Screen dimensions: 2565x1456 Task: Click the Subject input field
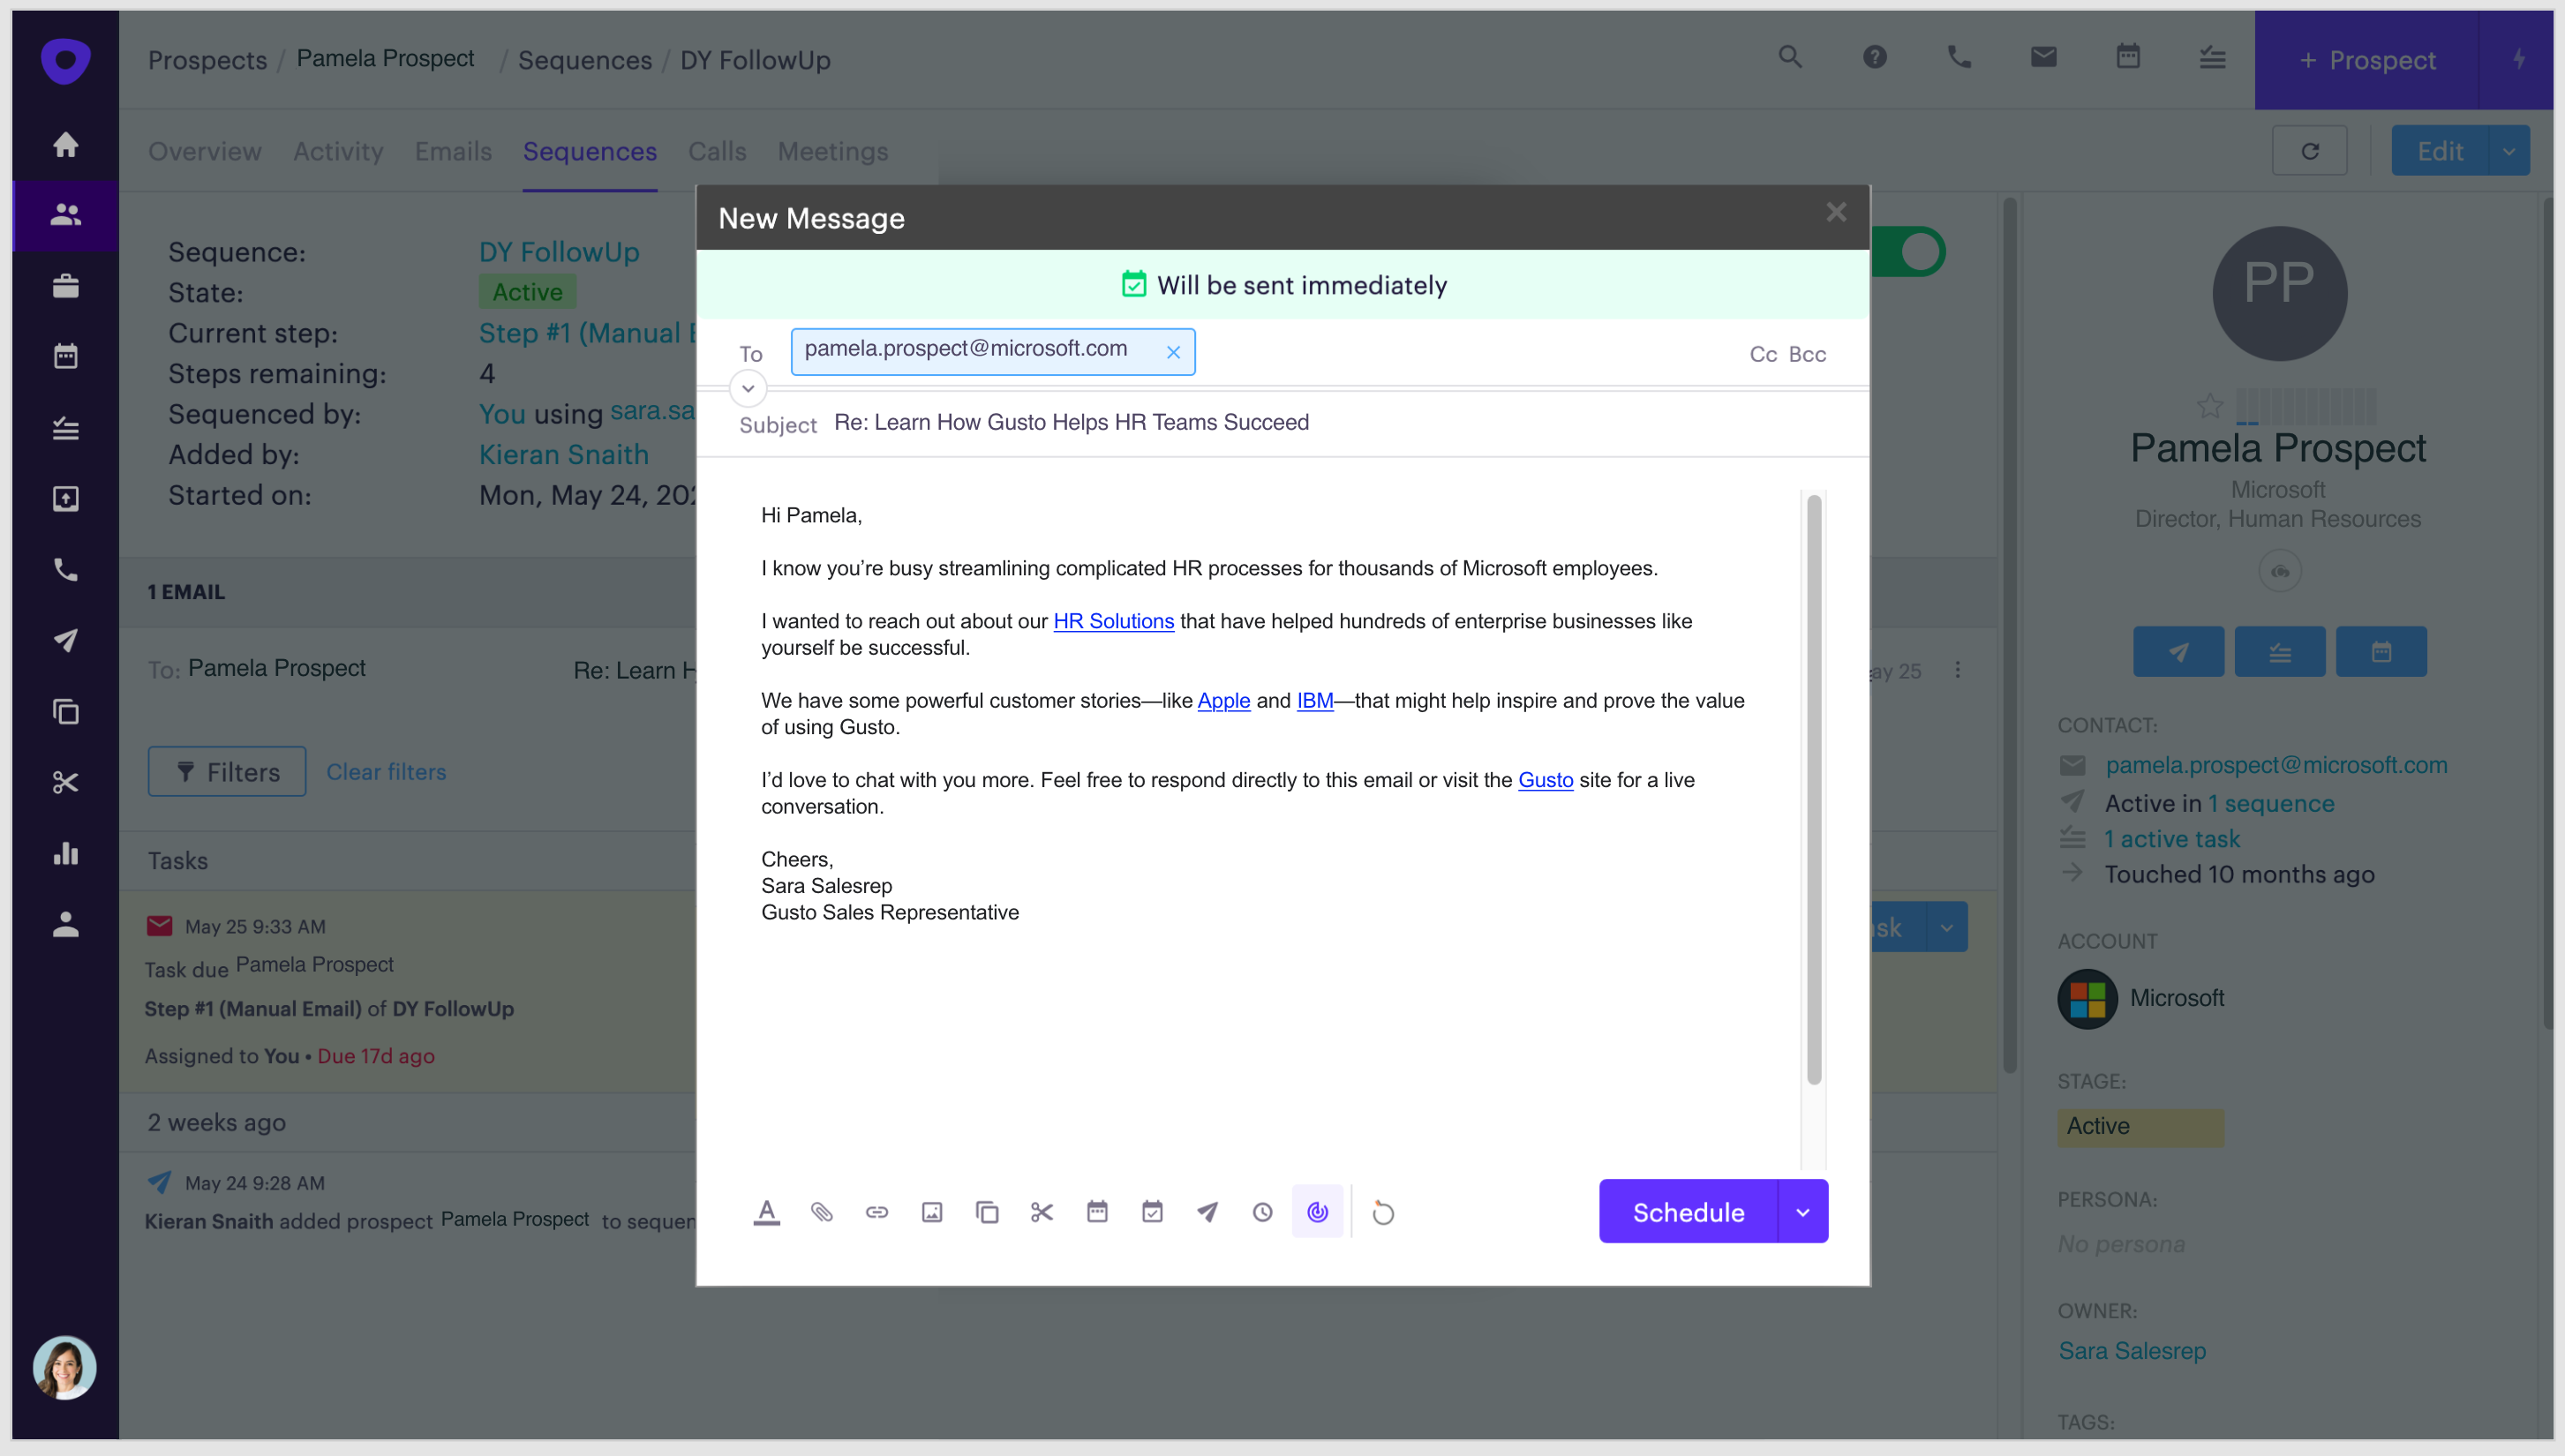pos(1300,422)
